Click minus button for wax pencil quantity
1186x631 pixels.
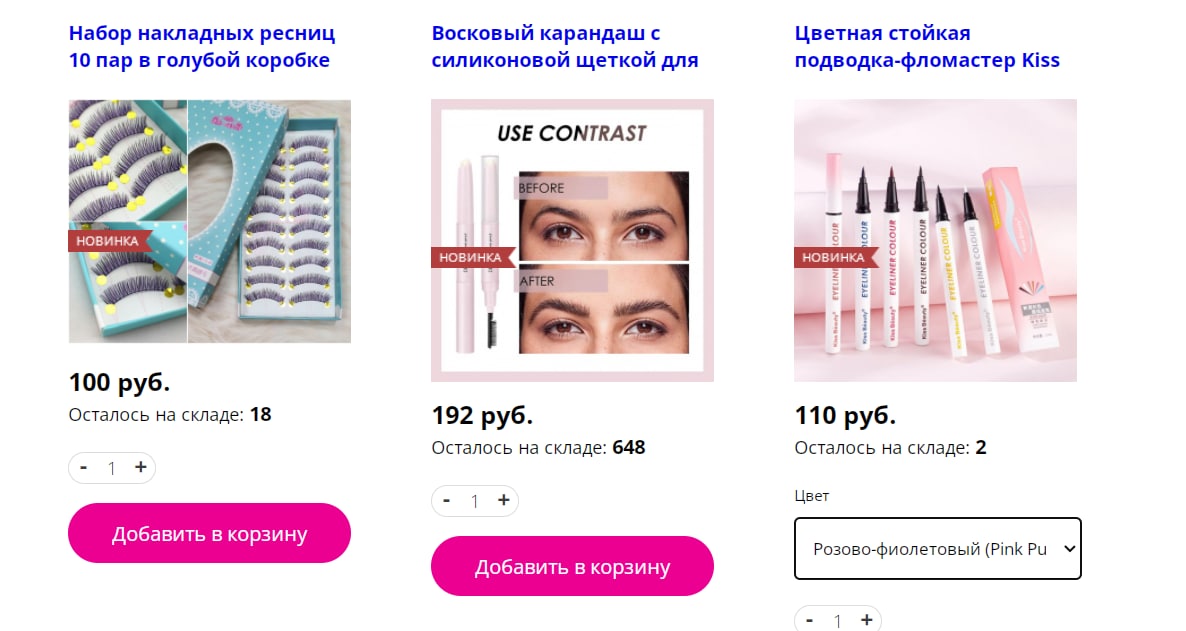[446, 501]
